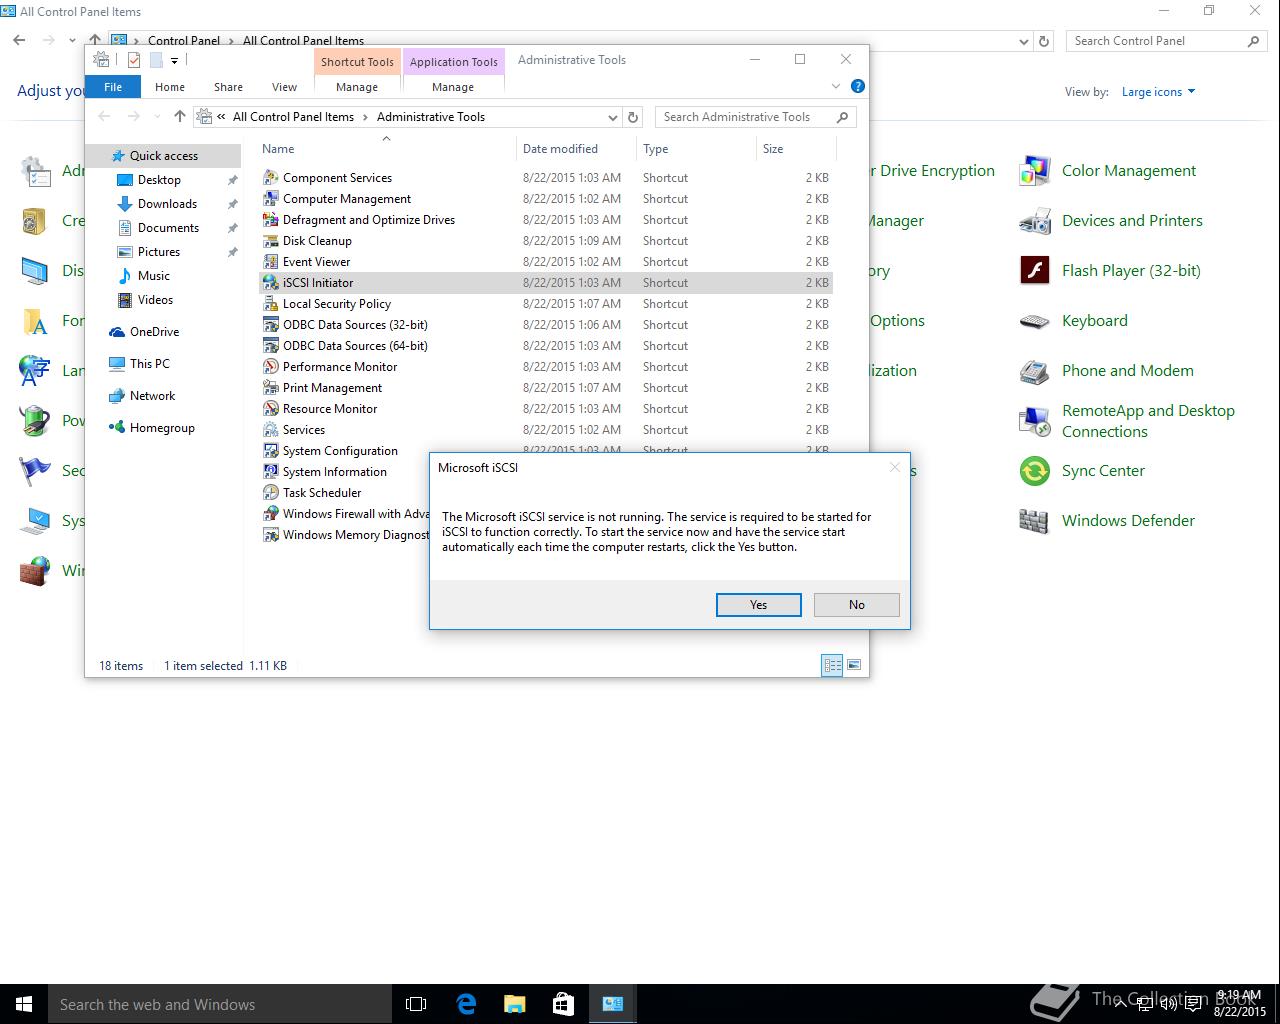This screenshot has height=1024, width=1280.
Task: Select ODBC Data Sources (64-bit) icon
Action: pos(270,346)
